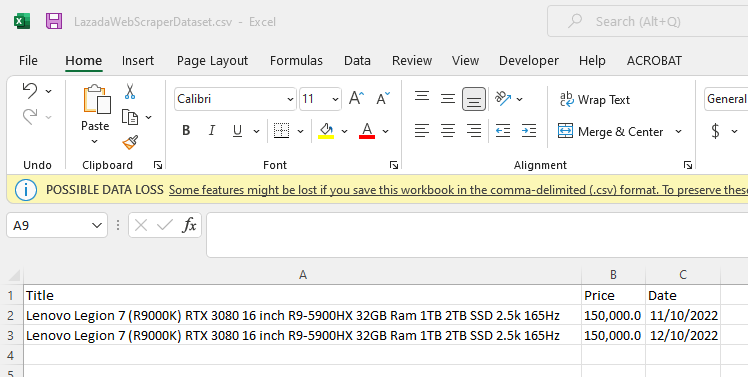748x377 pixels.
Task: Click the Paste clipboard icon
Action: [x=97, y=100]
